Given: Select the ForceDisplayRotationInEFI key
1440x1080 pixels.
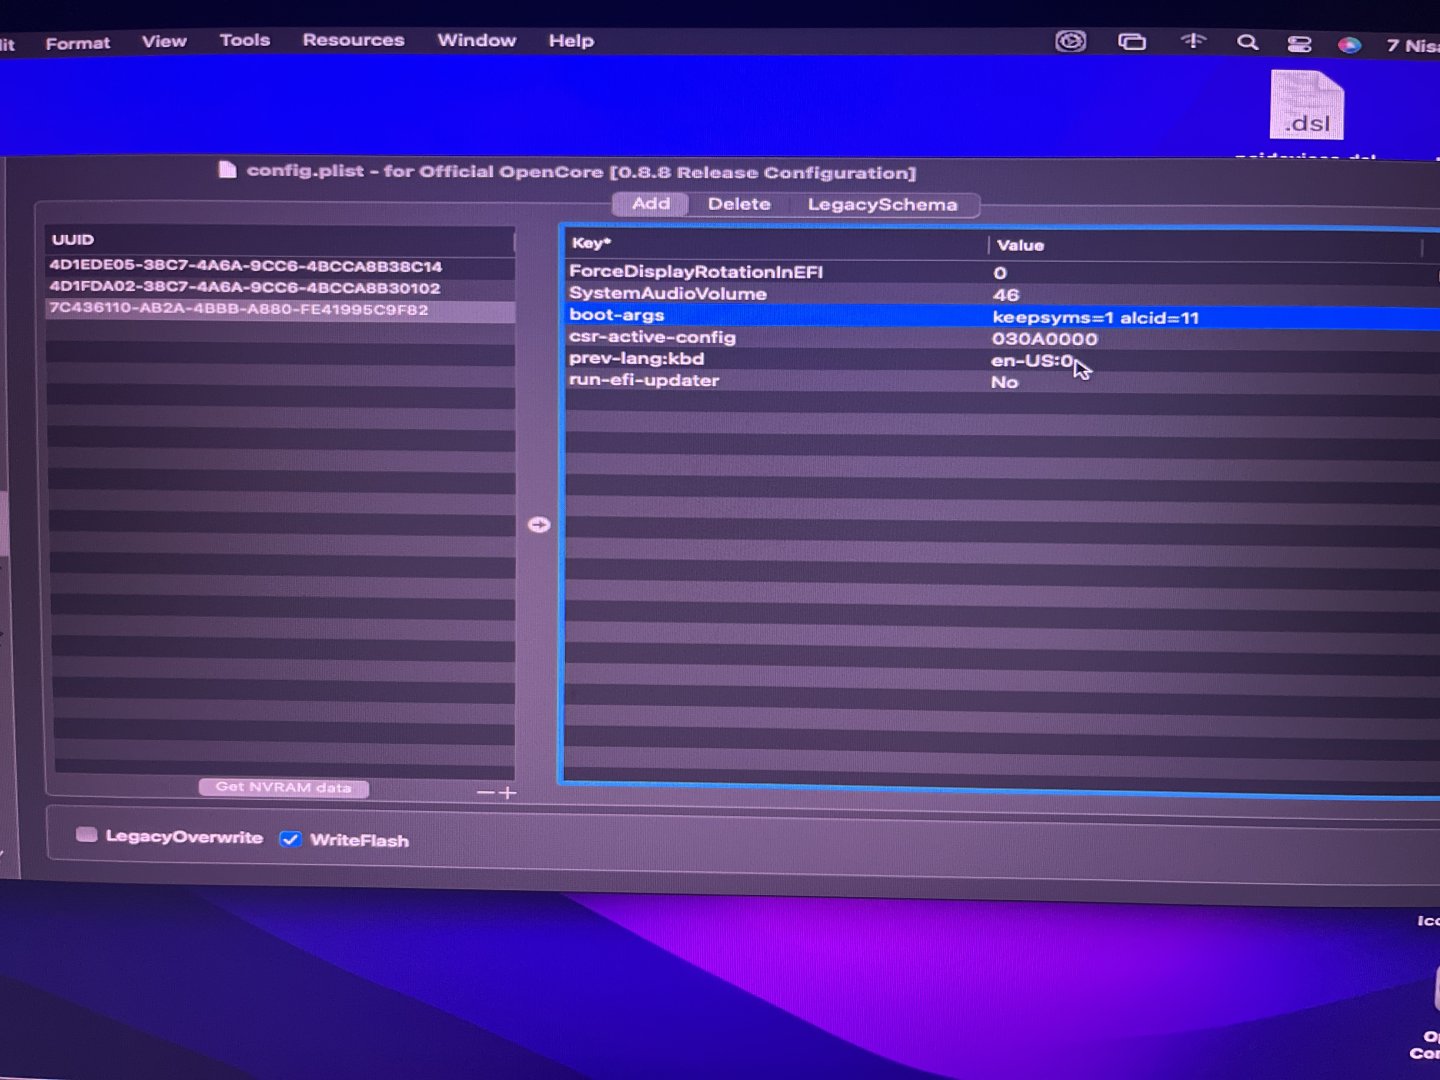Looking at the screenshot, I should (696, 271).
